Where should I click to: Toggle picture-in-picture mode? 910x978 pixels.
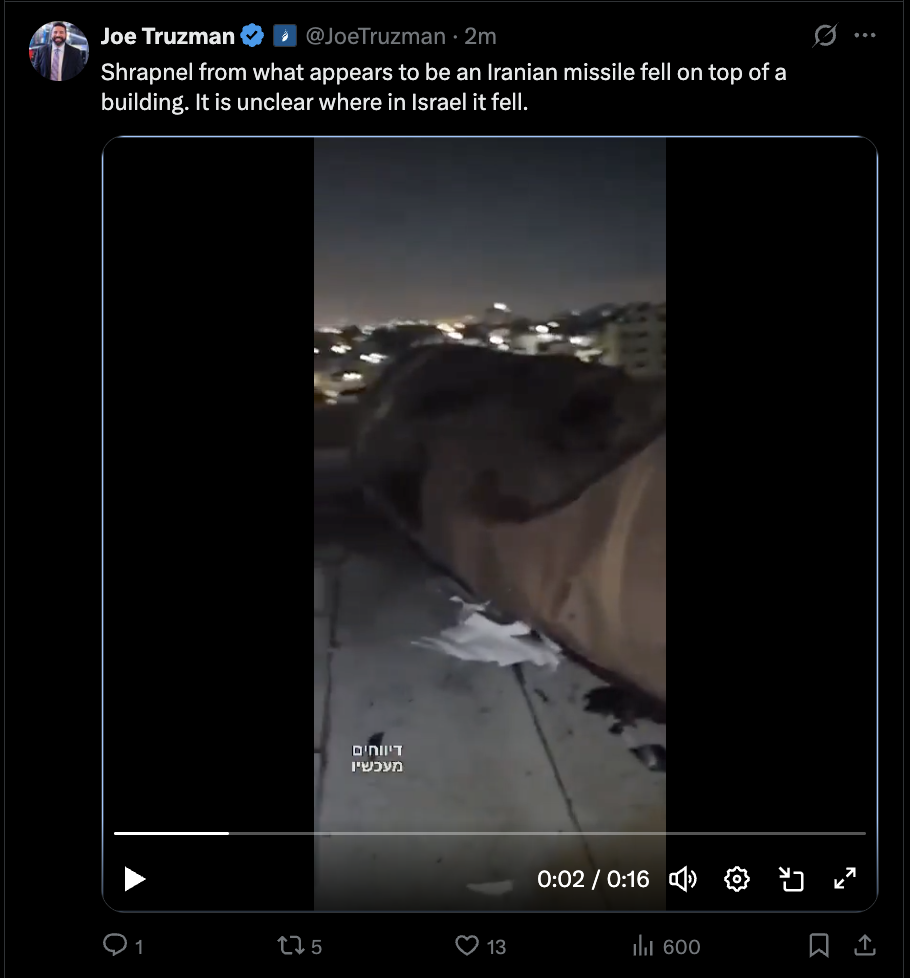click(791, 879)
